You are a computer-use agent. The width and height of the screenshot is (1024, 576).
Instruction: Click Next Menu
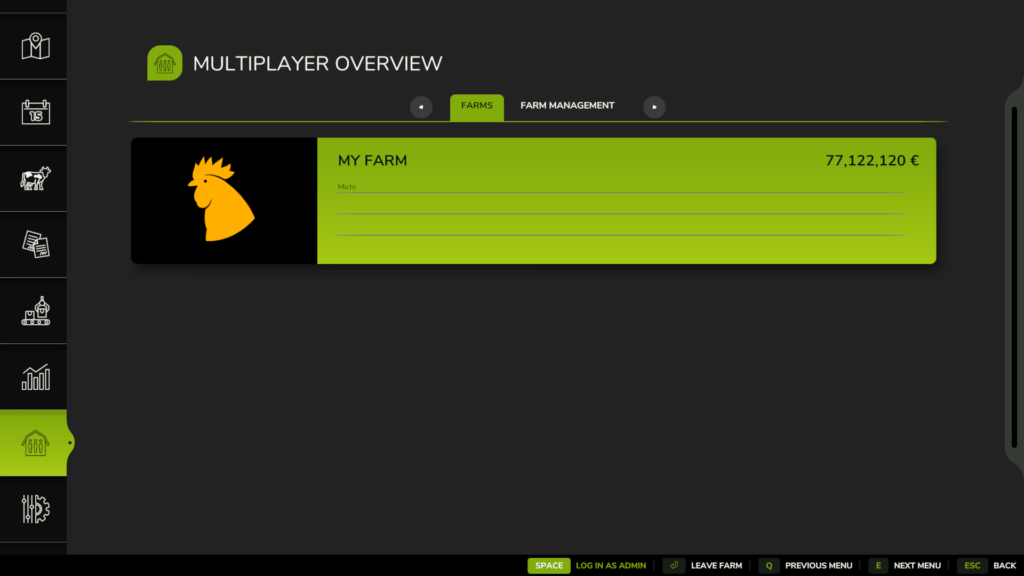(917, 566)
